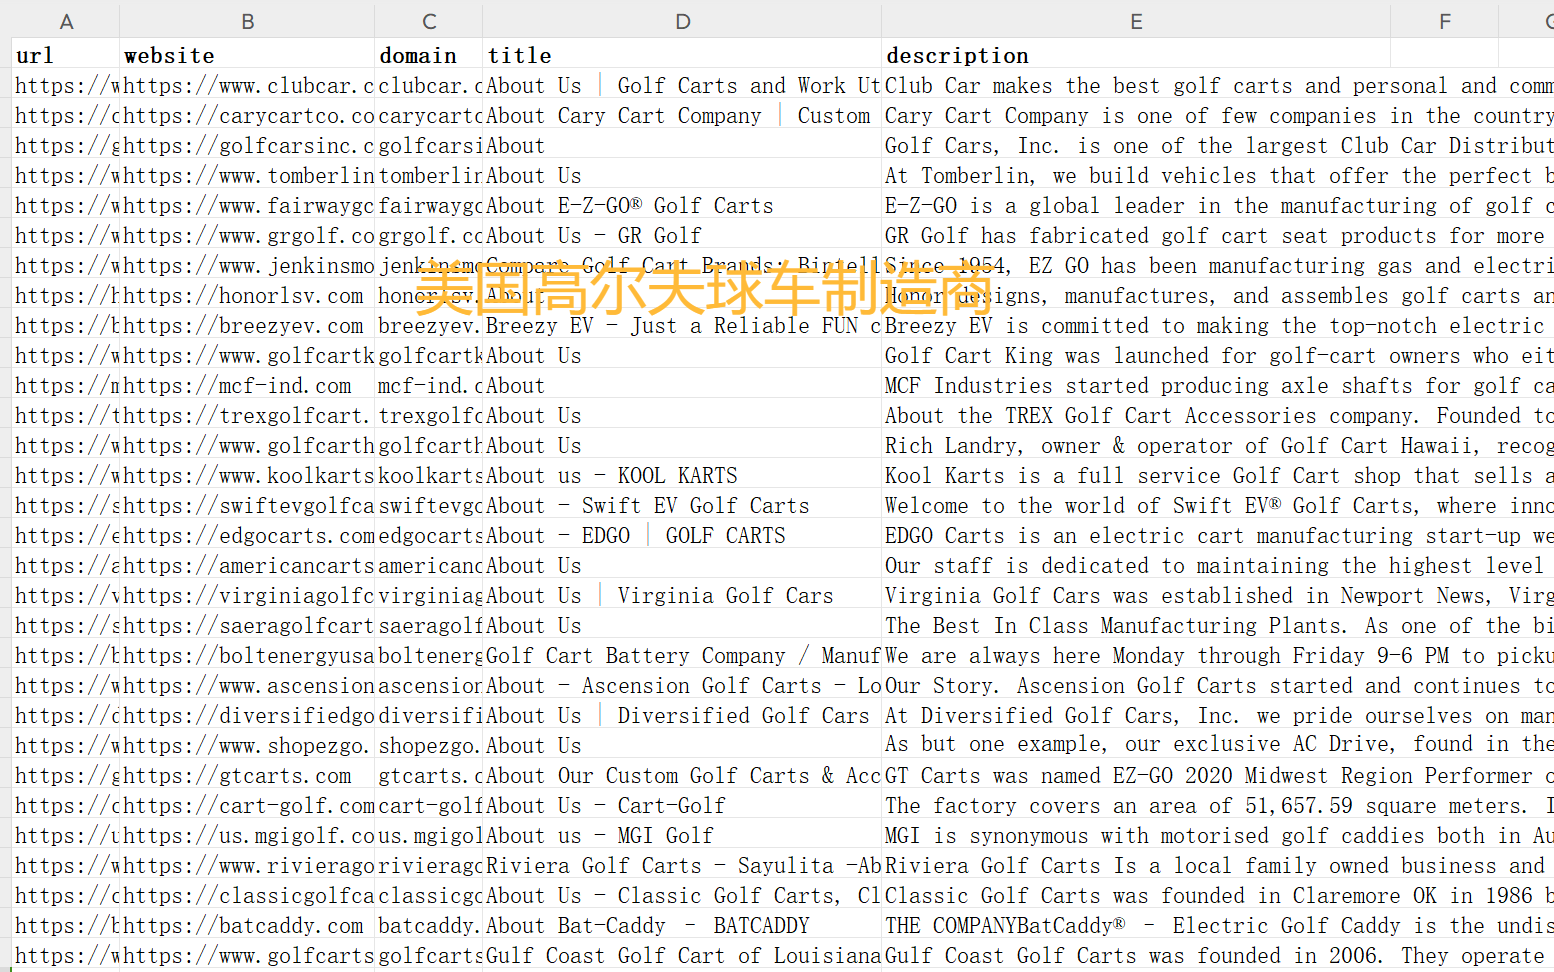Select the 'us.mgigol' domain cell

[429, 835]
